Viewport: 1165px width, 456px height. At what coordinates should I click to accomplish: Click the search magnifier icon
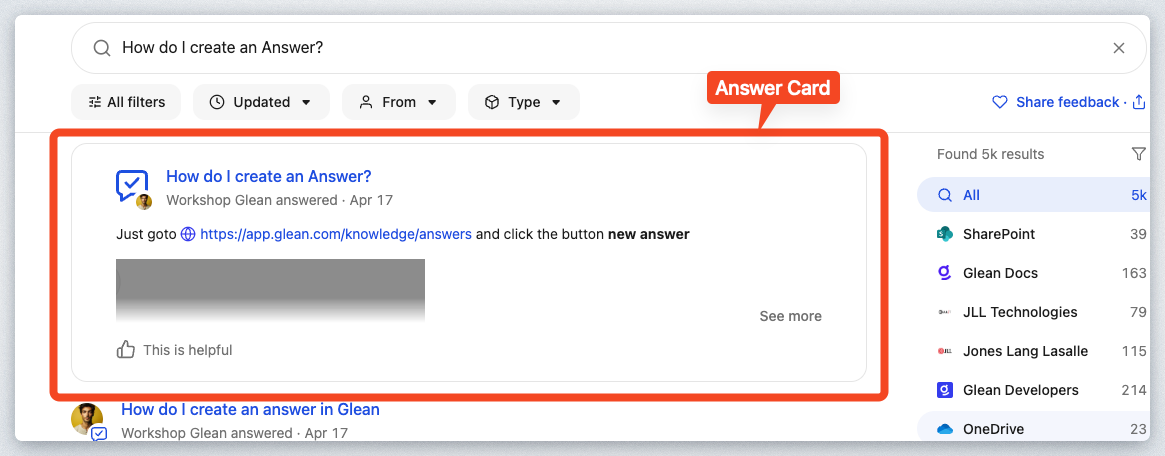[101, 48]
